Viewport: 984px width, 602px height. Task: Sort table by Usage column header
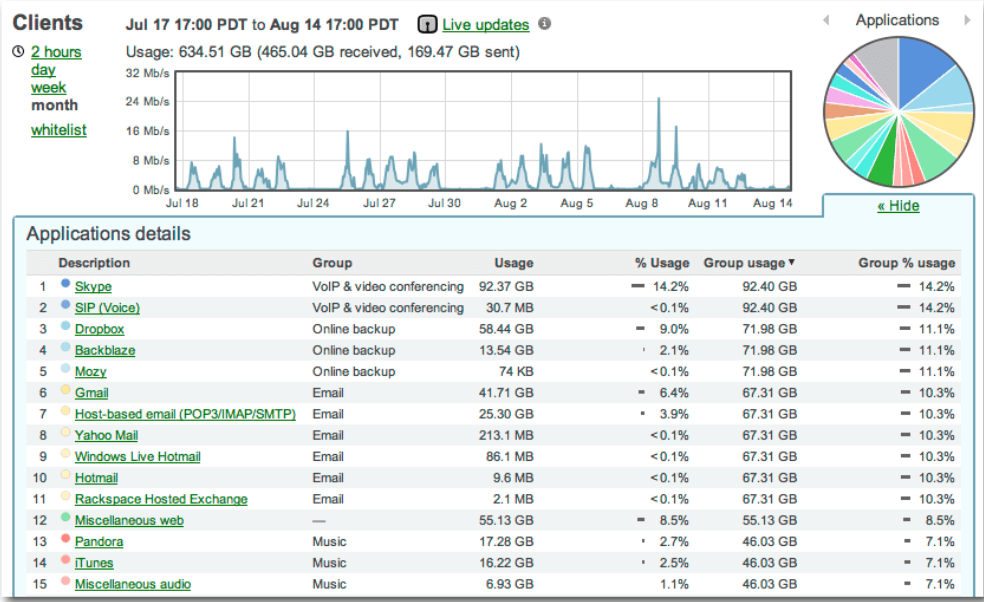click(x=514, y=263)
